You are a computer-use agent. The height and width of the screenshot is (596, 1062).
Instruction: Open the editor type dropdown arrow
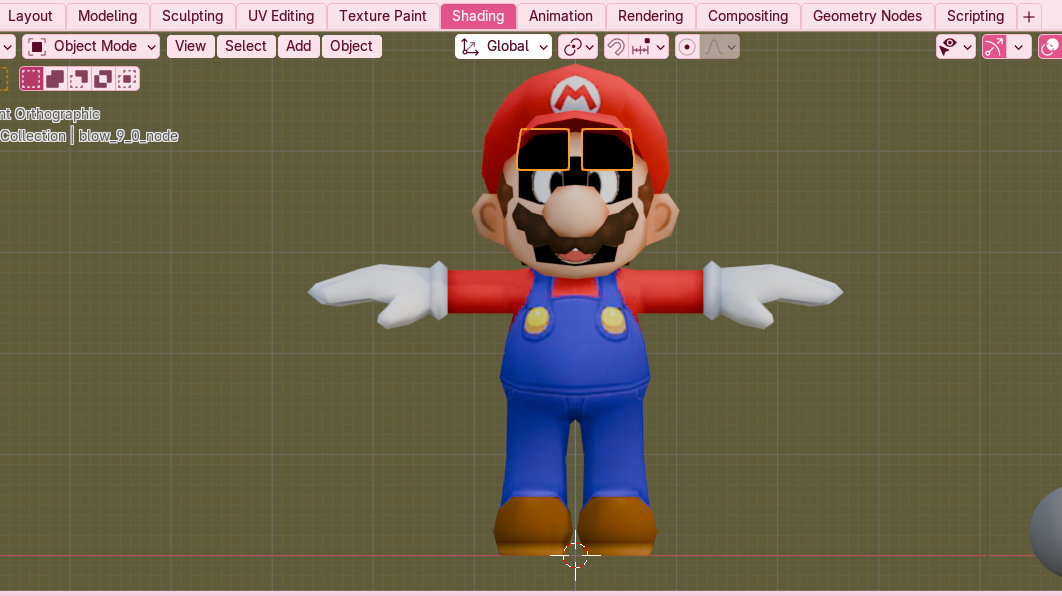click(x=7, y=47)
